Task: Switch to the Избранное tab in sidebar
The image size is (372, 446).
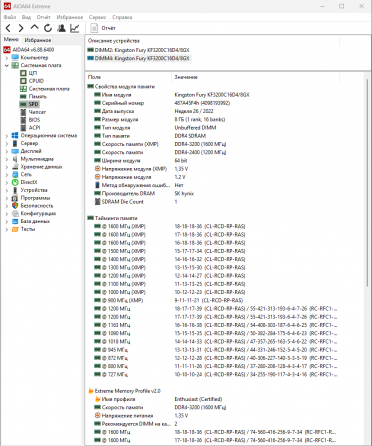Action: click(38, 40)
